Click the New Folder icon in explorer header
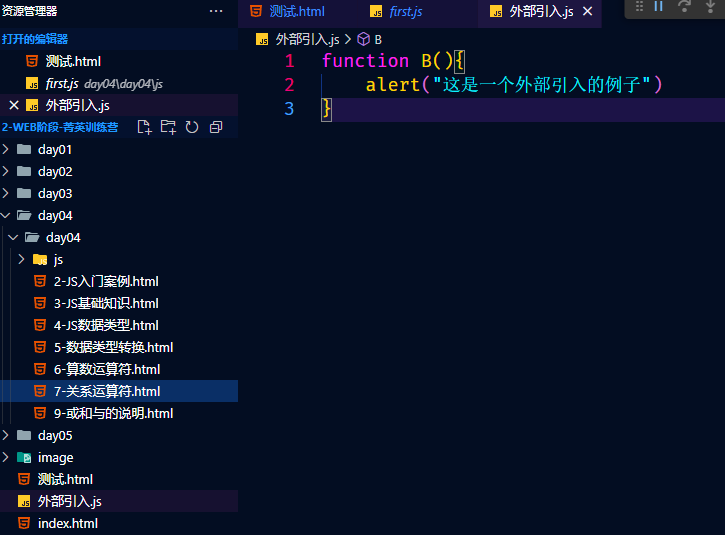 pos(168,127)
